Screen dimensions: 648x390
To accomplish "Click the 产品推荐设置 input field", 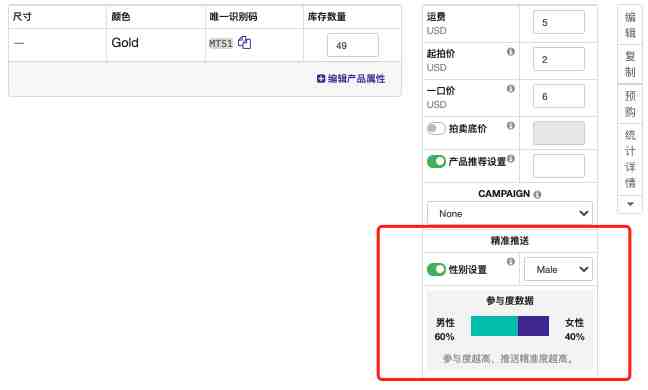I will point(559,166).
